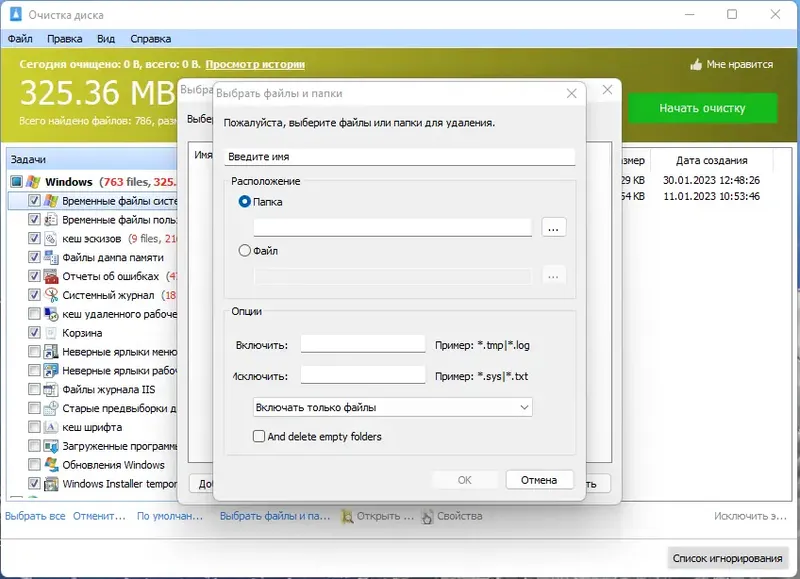The image size is (800, 579).
Task: Select the Файл radio button
Action: [x=245, y=250]
